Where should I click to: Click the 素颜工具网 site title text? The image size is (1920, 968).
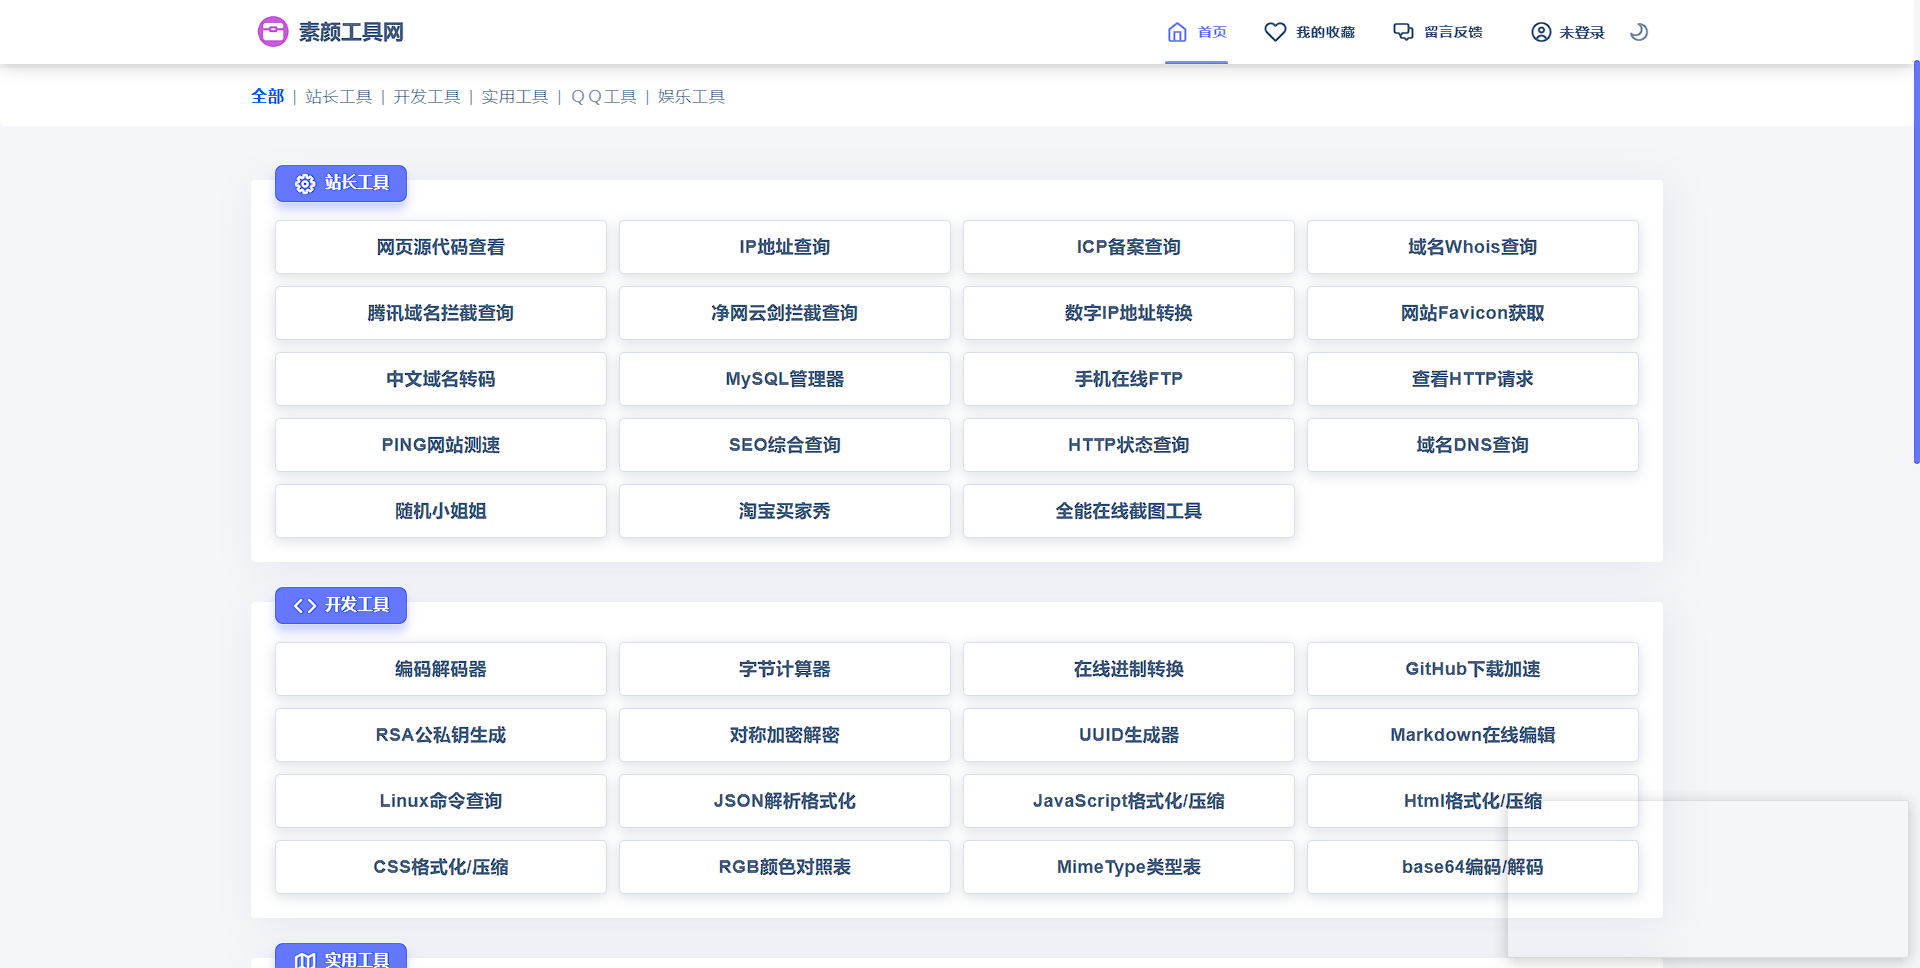click(x=351, y=32)
